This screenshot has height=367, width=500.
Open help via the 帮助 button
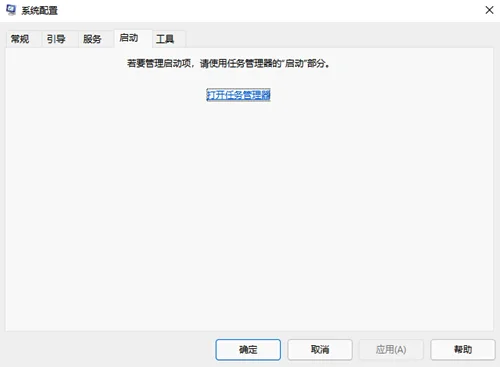click(x=463, y=350)
